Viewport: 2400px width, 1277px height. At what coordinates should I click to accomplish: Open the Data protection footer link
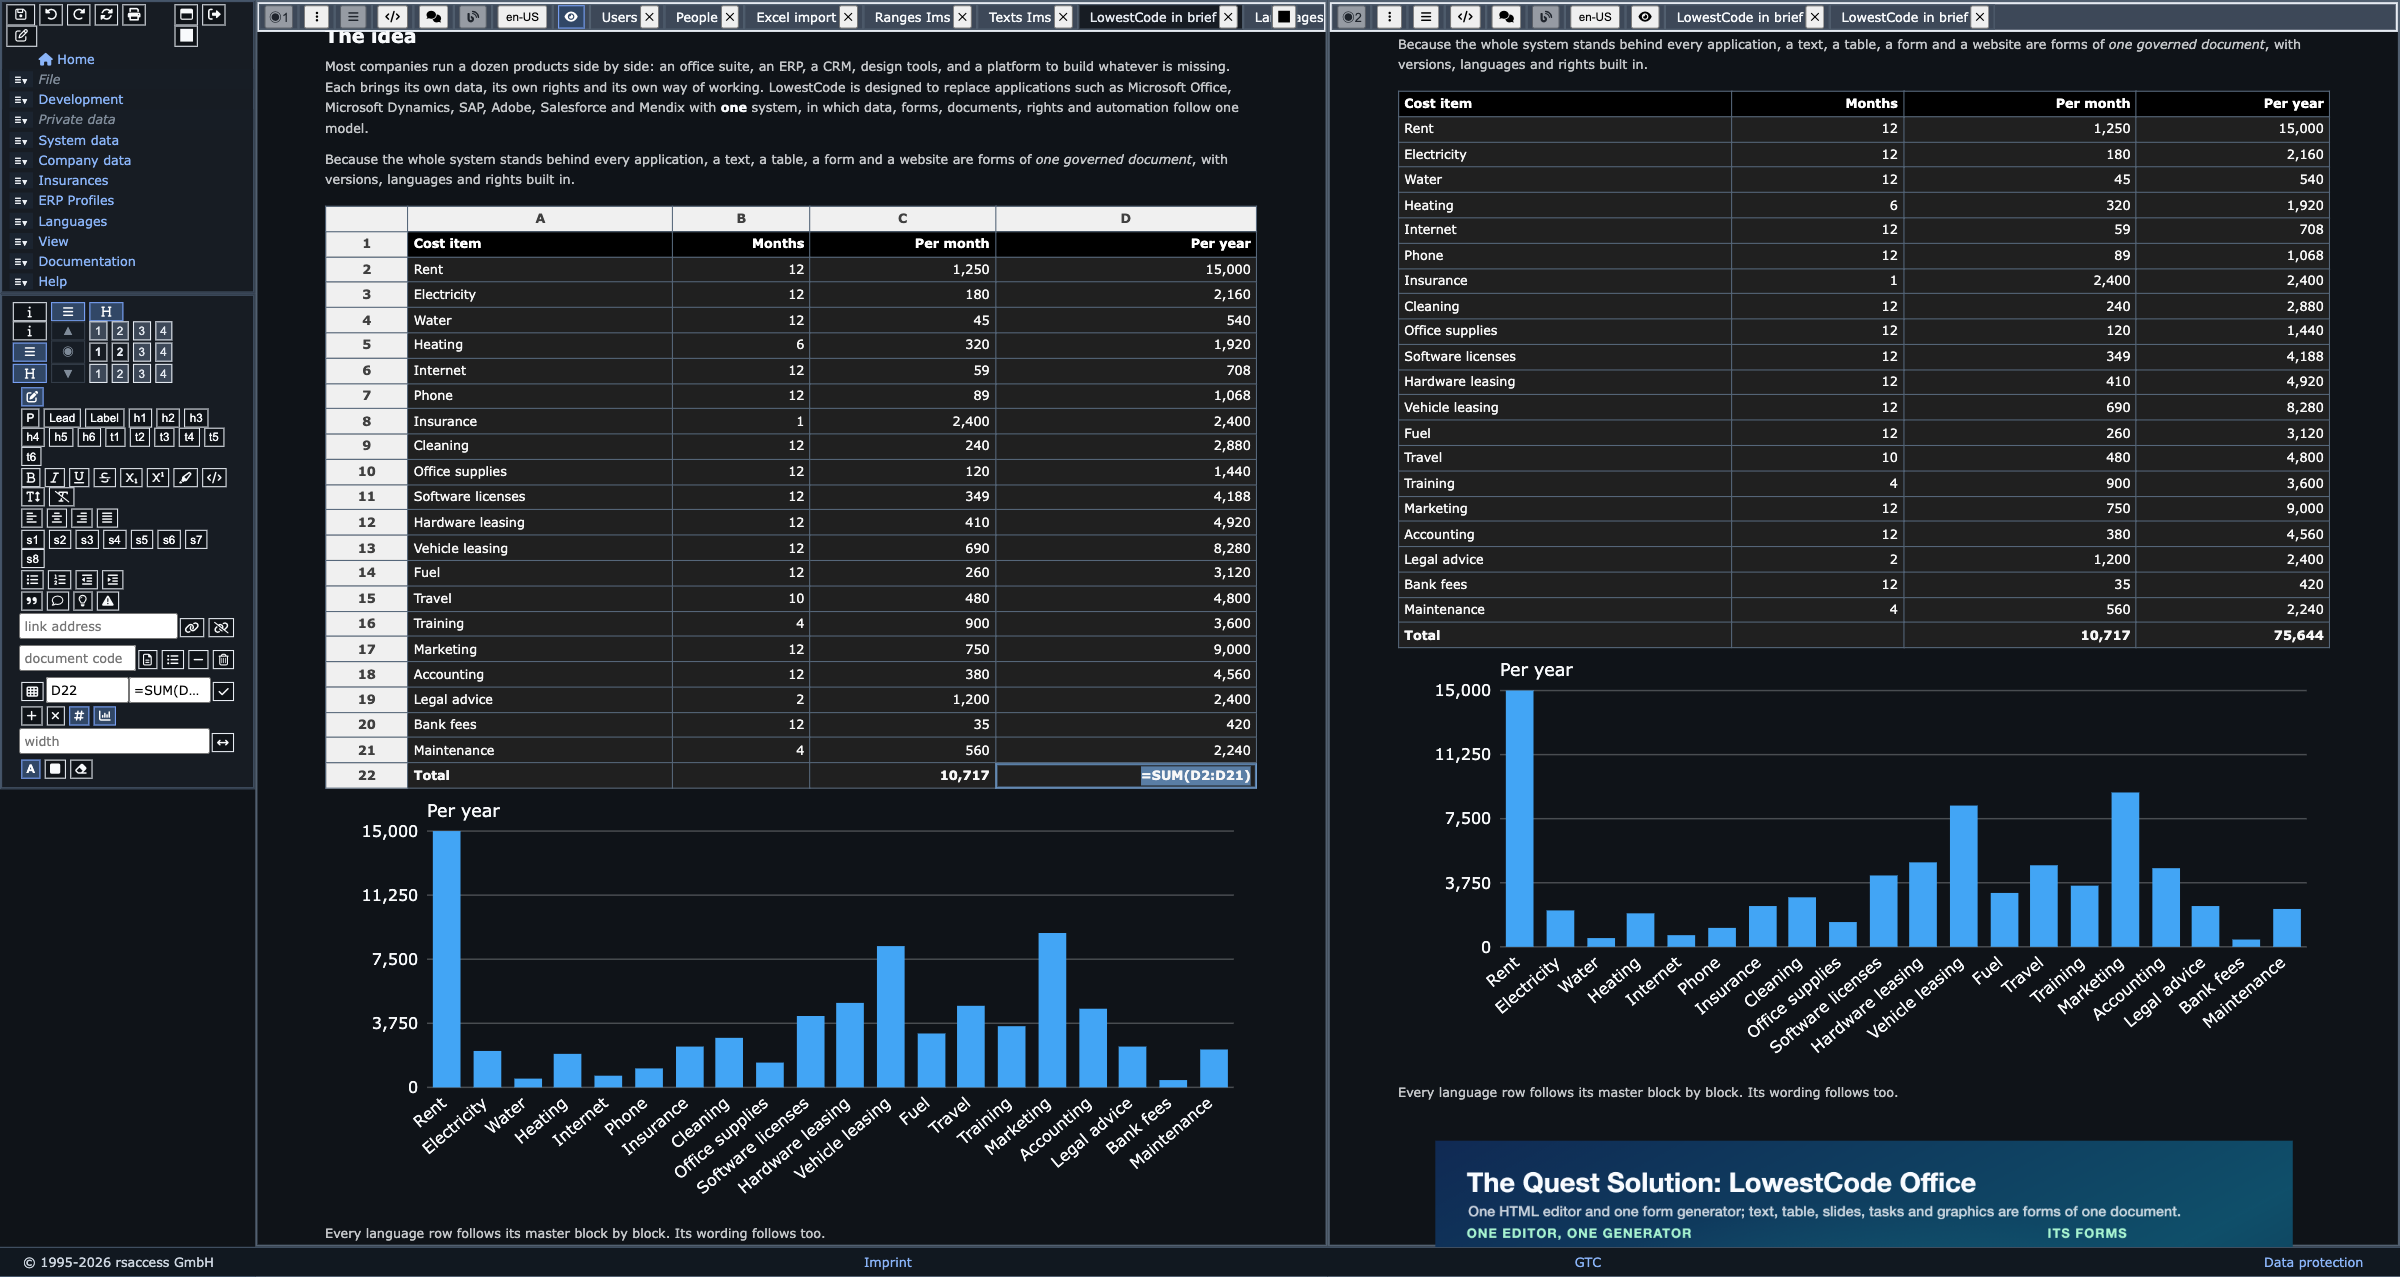(2313, 1262)
